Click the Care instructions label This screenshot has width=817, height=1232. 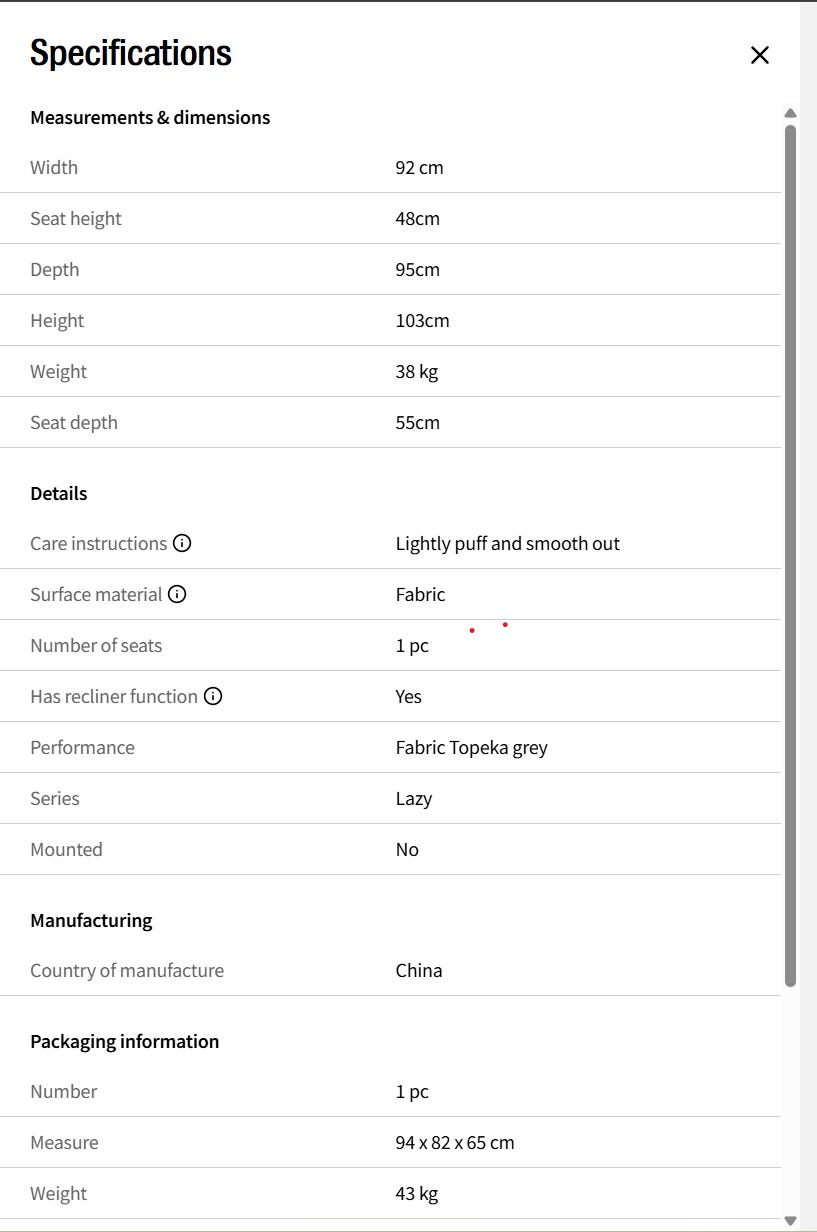point(98,543)
